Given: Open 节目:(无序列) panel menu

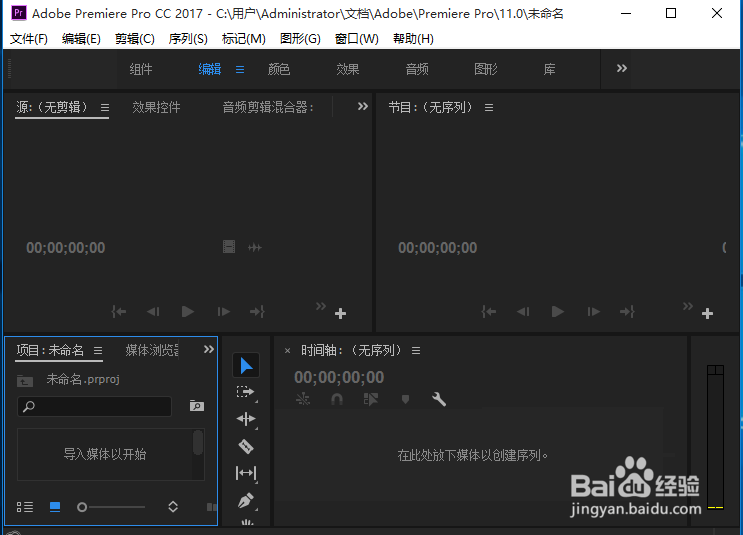Looking at the screenshot, I should click(489, 108).
